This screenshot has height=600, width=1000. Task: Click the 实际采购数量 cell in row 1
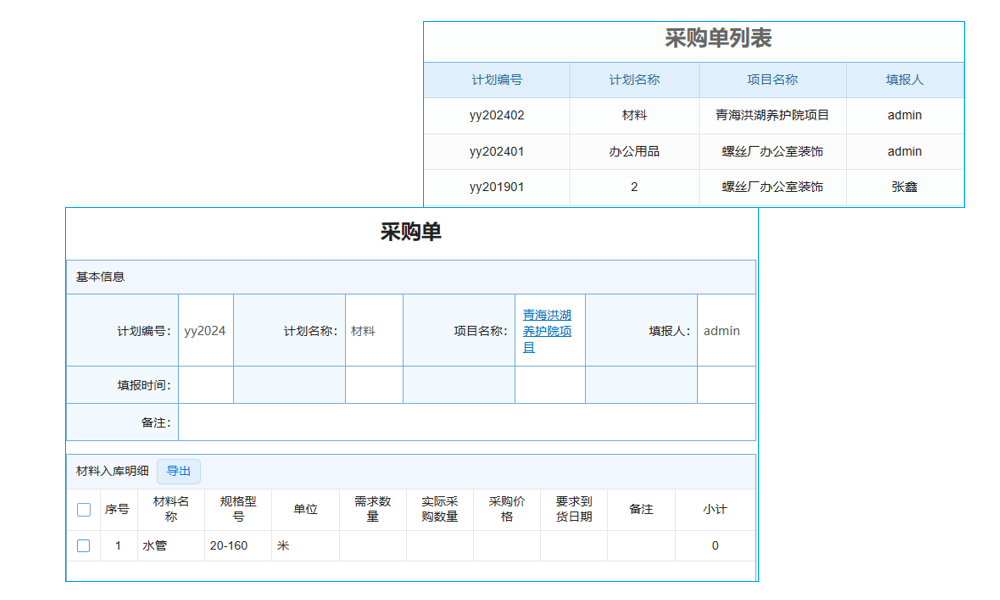(x=440, y=545)
